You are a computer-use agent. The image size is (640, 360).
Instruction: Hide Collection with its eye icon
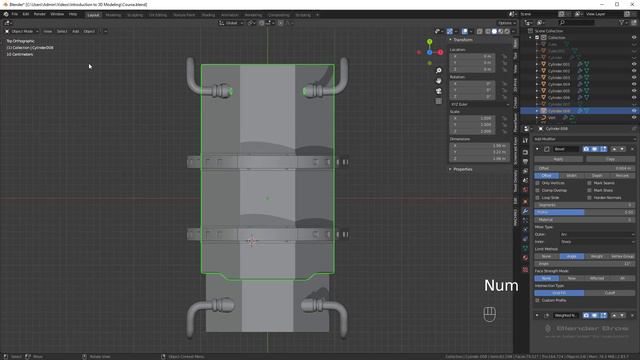634,38
